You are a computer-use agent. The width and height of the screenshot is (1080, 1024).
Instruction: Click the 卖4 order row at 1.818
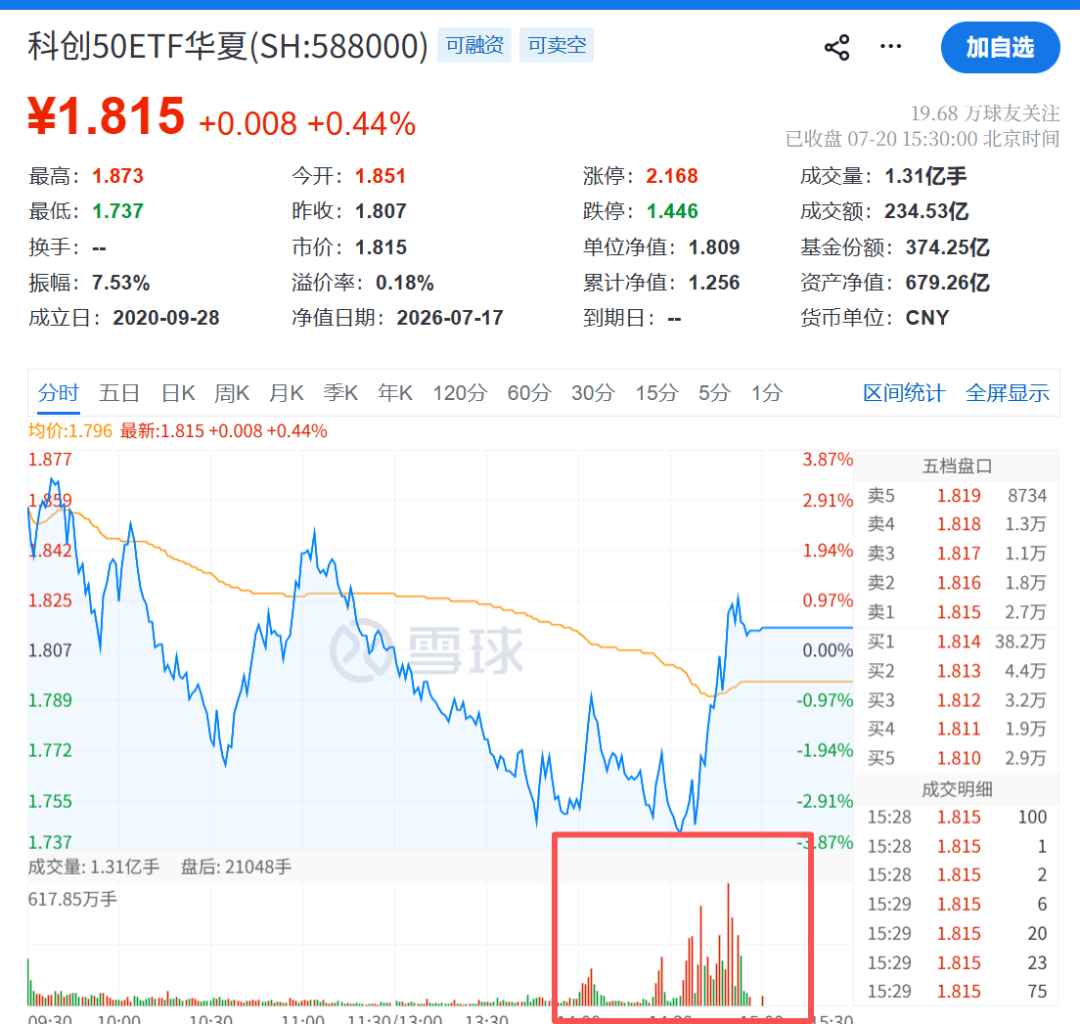957,525
